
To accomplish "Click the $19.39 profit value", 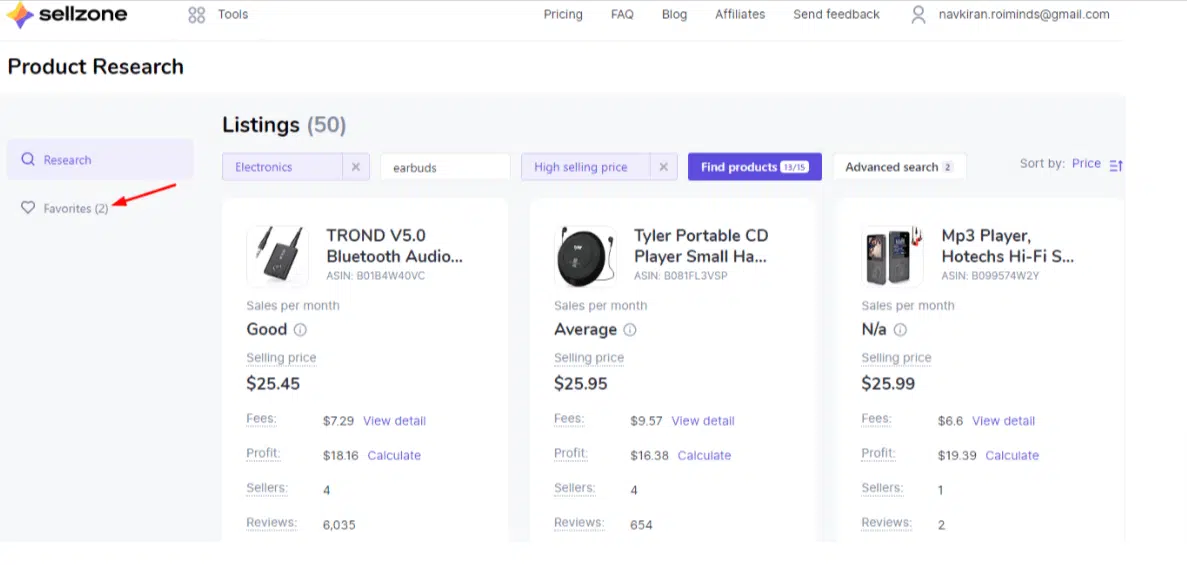I will tap(957, 456).
